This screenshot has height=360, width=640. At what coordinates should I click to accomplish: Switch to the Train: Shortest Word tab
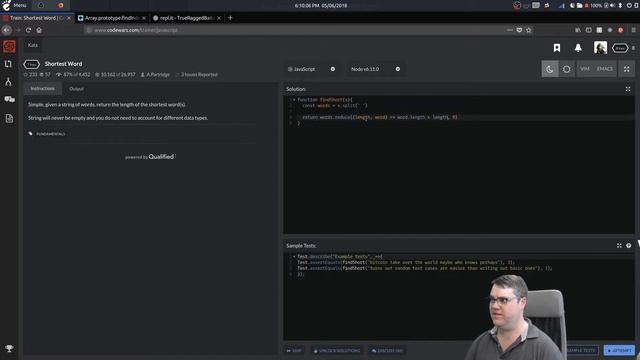pyautogui.click(x=37, y=18)
